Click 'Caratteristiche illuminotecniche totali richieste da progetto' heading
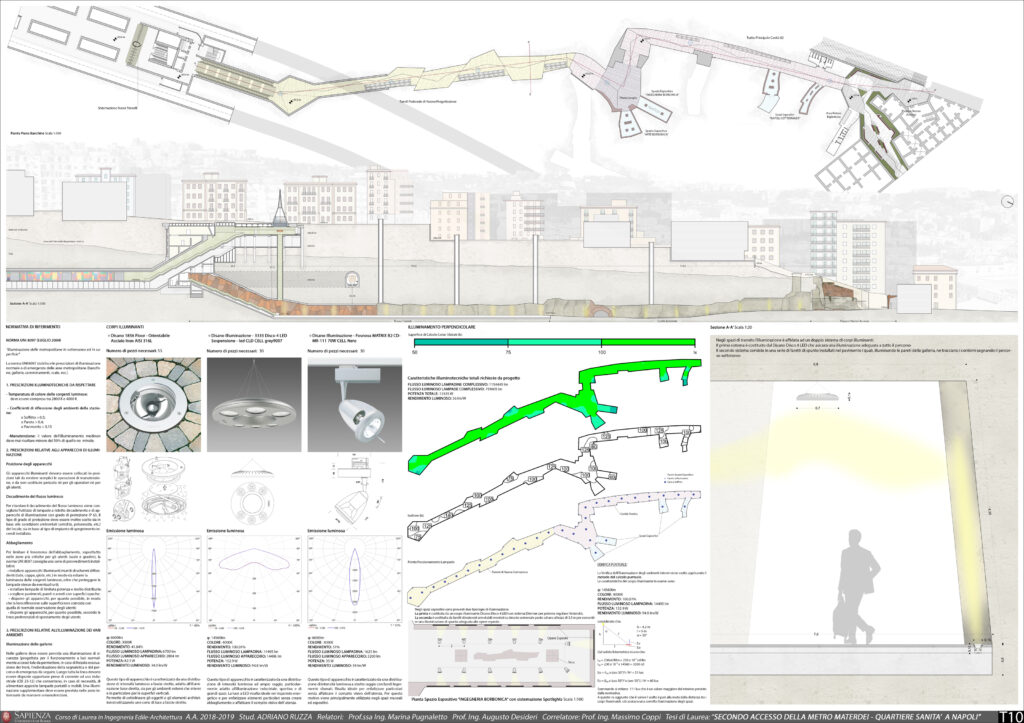Screen dimensions: 1024x723 click(x=464, y=378)
